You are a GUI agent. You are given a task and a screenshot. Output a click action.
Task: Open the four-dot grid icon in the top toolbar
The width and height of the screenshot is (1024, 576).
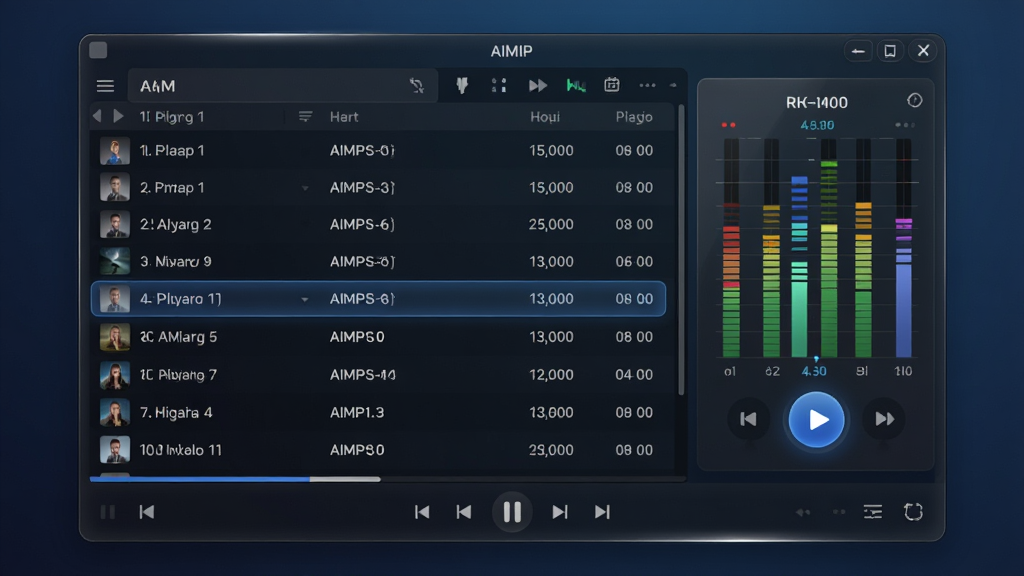(499, 85)
